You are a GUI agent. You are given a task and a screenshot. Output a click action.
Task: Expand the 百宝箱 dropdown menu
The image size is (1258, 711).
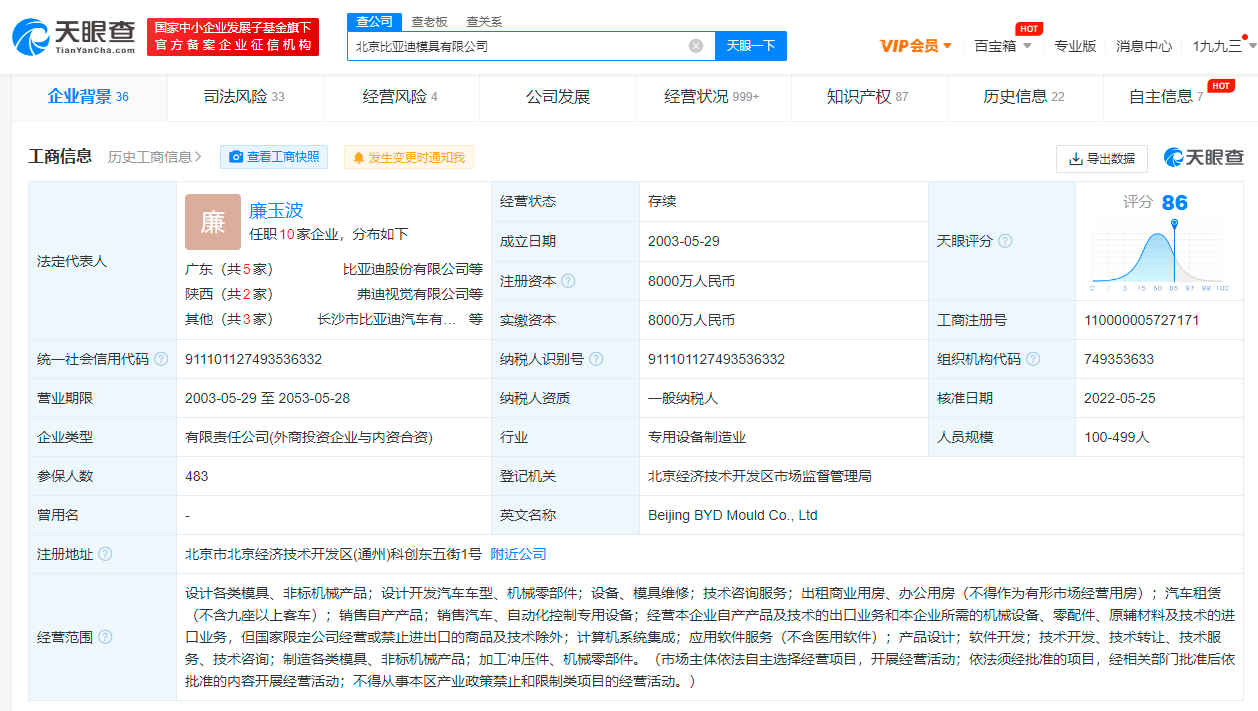tap(1001, 46)
